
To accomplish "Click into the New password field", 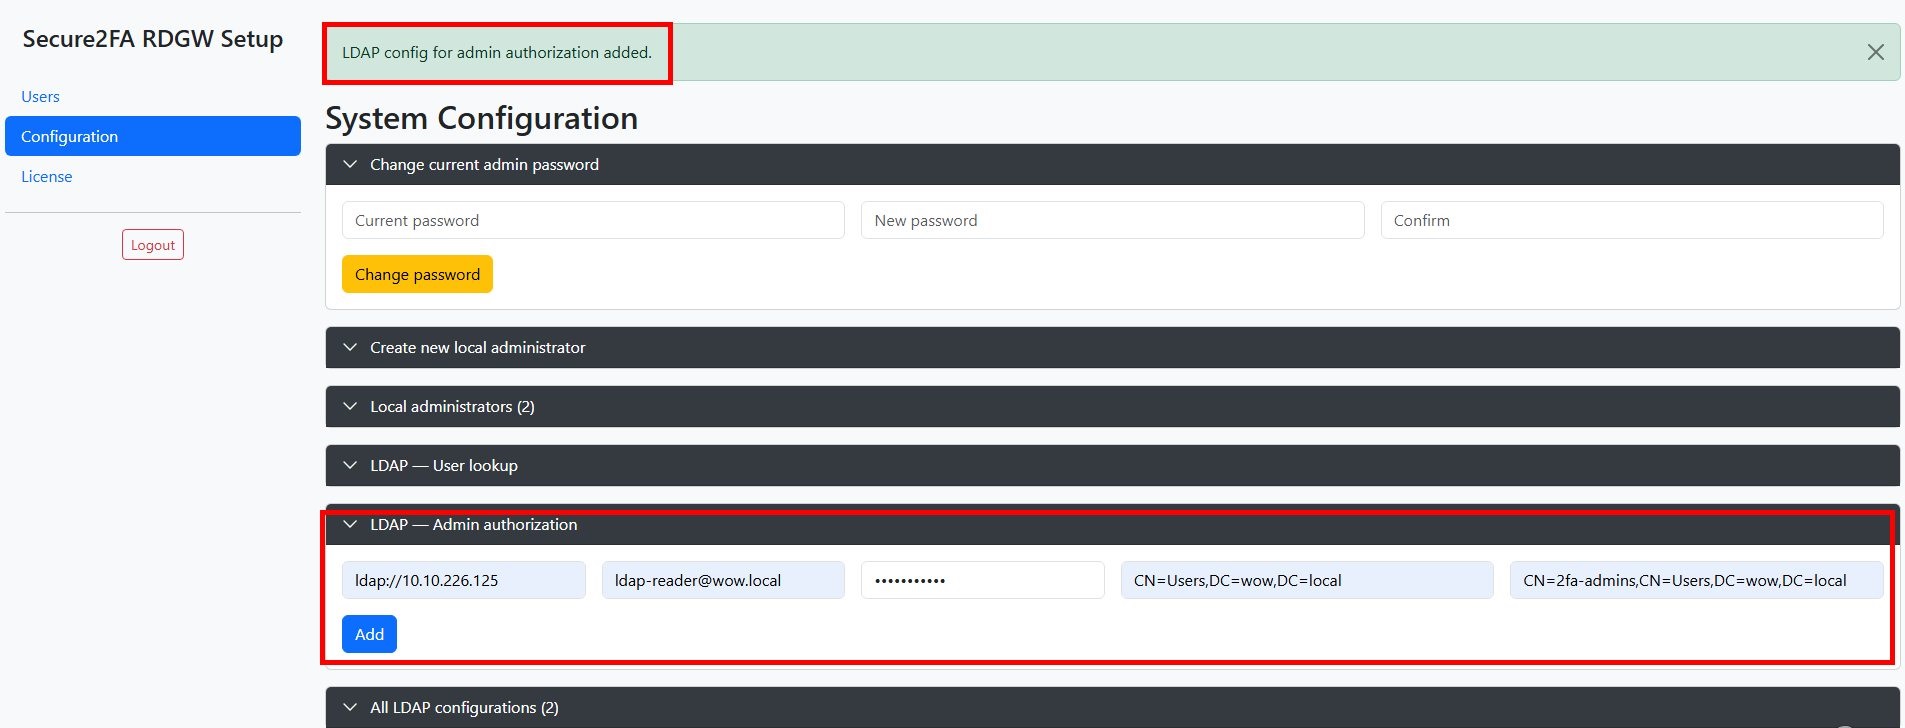I will click(x=1112, y=221).
